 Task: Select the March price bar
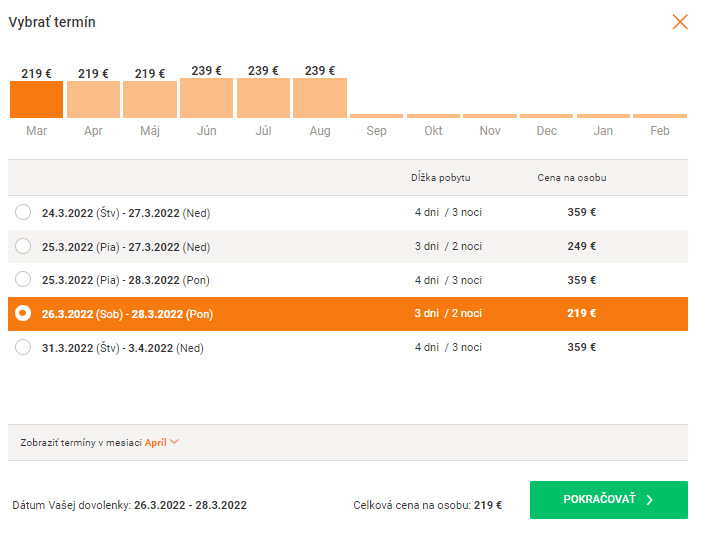pos(36,99)
